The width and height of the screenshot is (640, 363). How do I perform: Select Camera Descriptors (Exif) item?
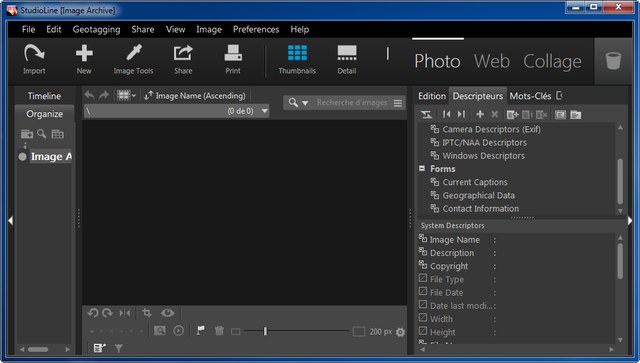pyautogui.click(x=491, y=129)
